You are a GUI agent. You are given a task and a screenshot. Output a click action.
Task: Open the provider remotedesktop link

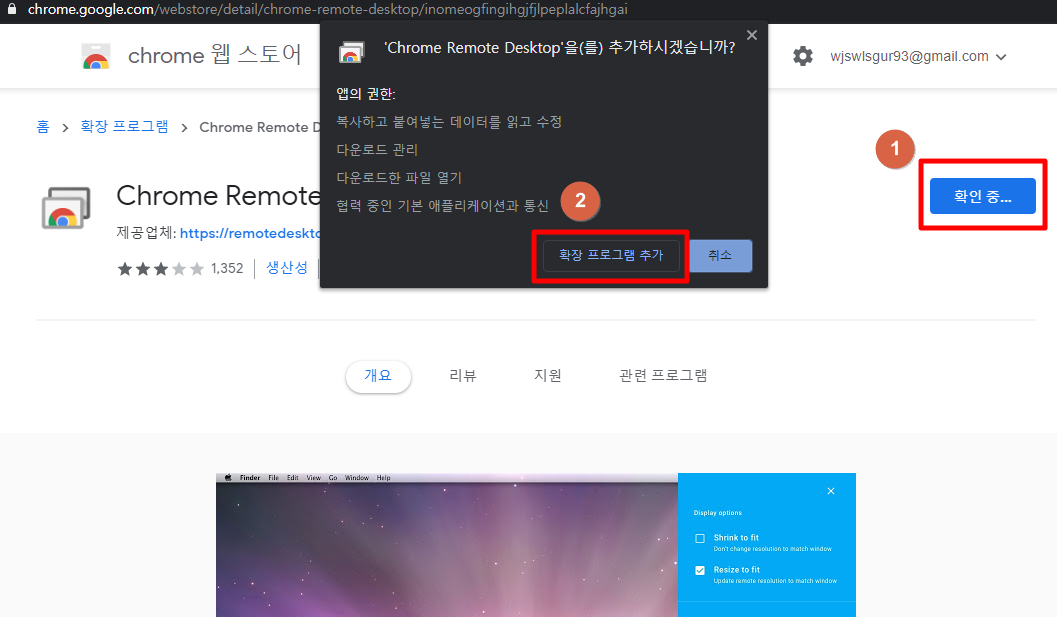point(250,233)
